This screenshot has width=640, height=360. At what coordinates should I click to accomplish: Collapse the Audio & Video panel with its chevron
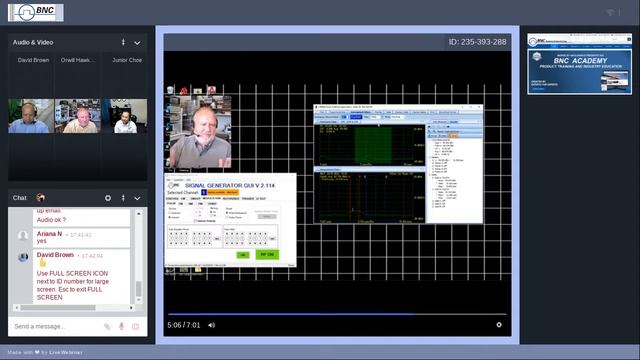[x=137, y=42]
